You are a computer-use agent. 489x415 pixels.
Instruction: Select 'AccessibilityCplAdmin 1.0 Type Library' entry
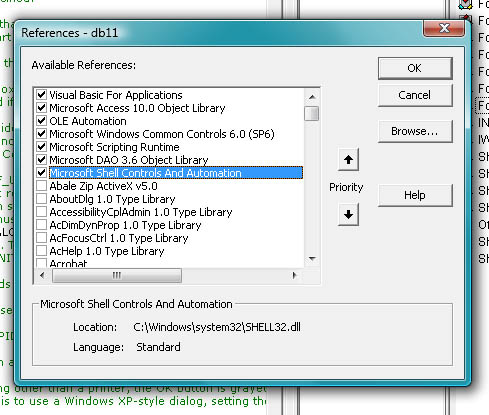141,212
